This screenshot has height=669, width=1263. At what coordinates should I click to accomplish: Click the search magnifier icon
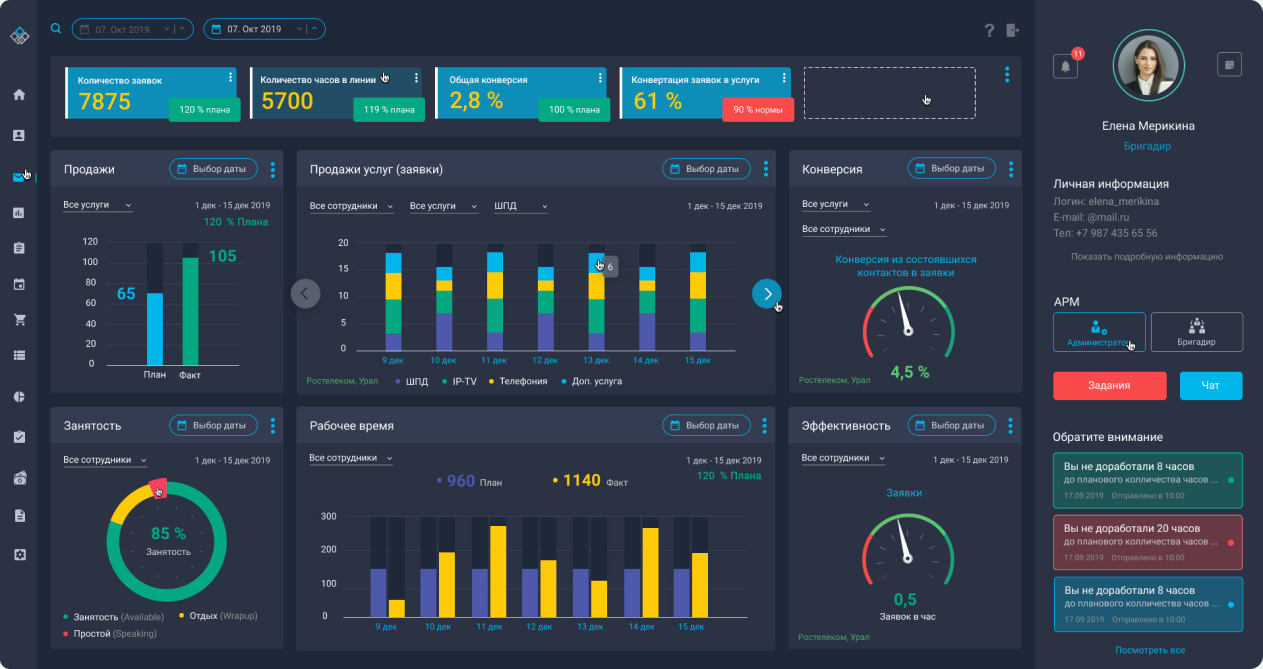point(56,29)
